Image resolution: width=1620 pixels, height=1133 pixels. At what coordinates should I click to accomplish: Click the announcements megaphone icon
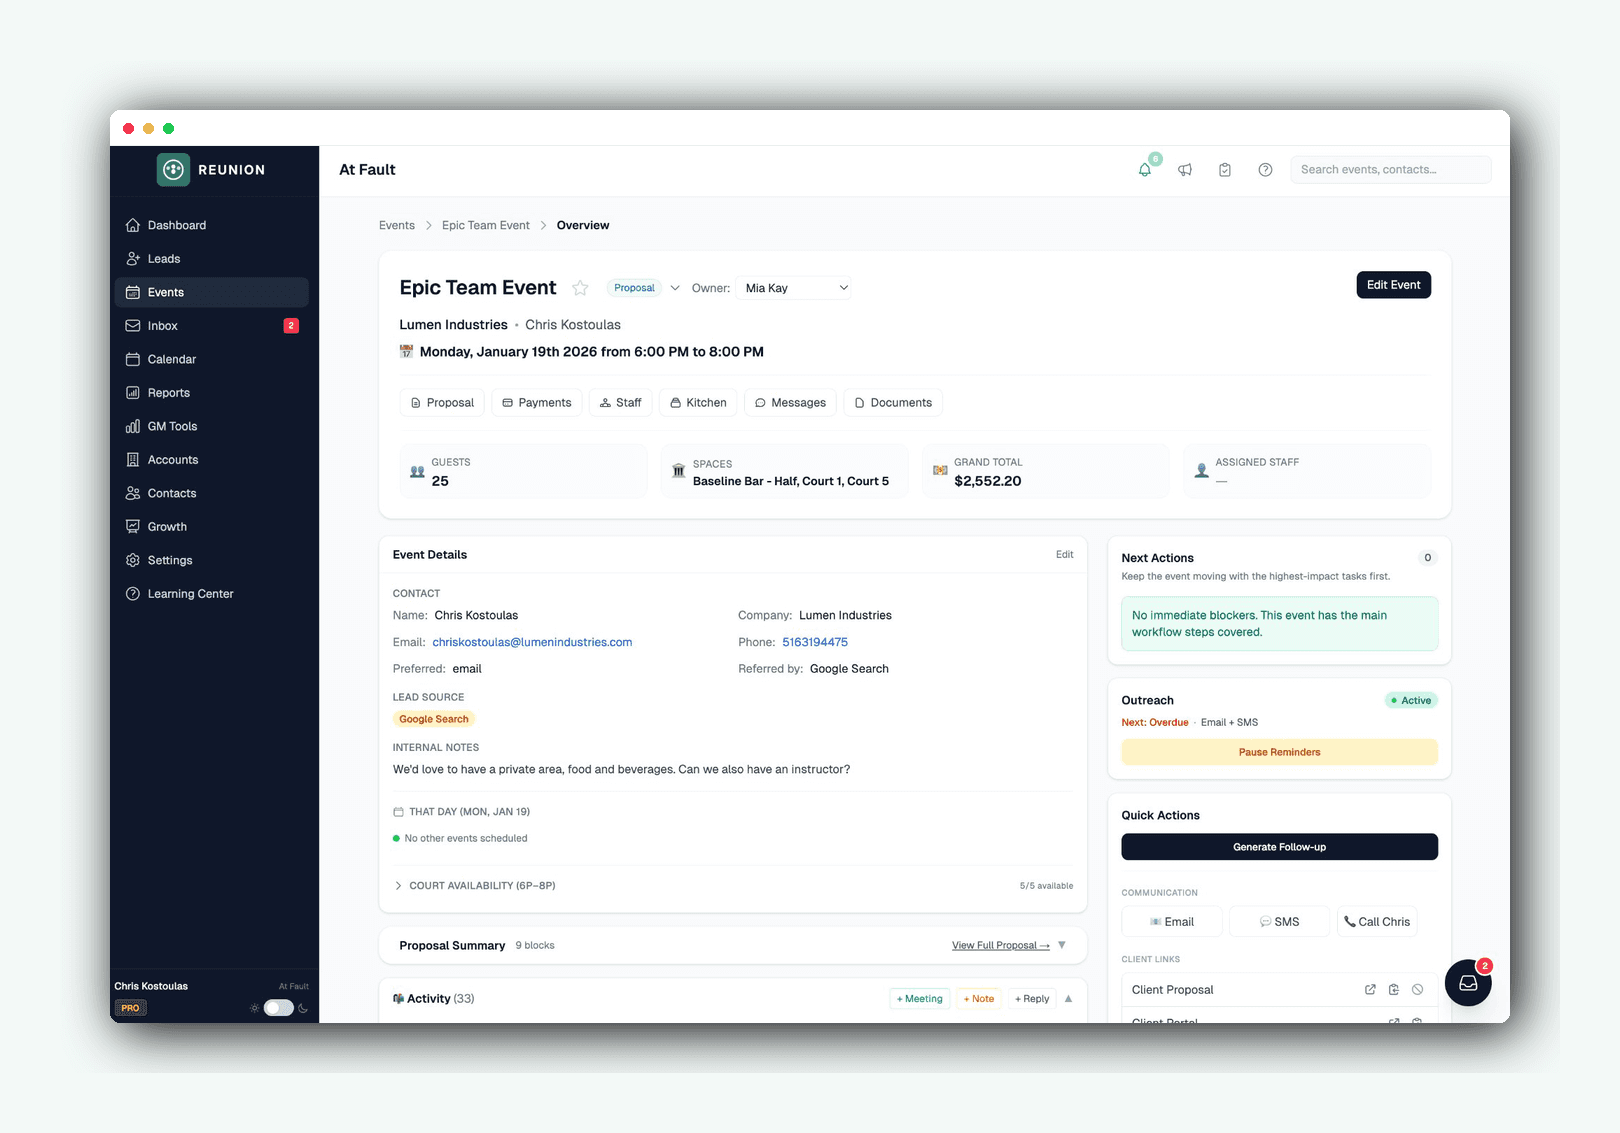tap(1185, 170)
